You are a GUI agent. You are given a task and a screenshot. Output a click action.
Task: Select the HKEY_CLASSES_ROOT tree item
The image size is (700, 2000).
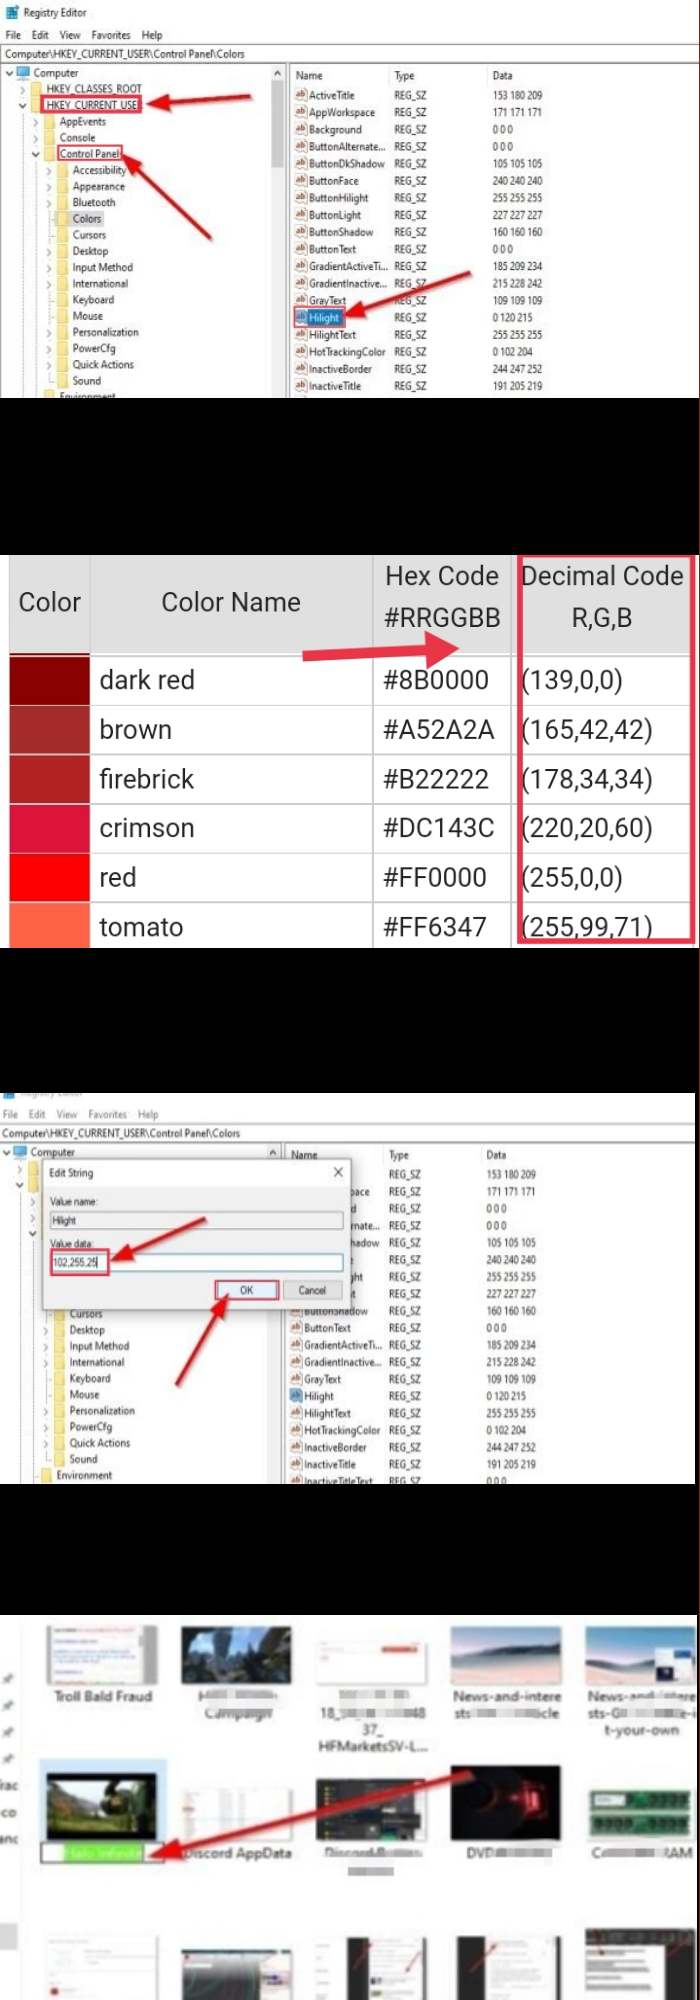pyautogui.click(x=94, y=88)
